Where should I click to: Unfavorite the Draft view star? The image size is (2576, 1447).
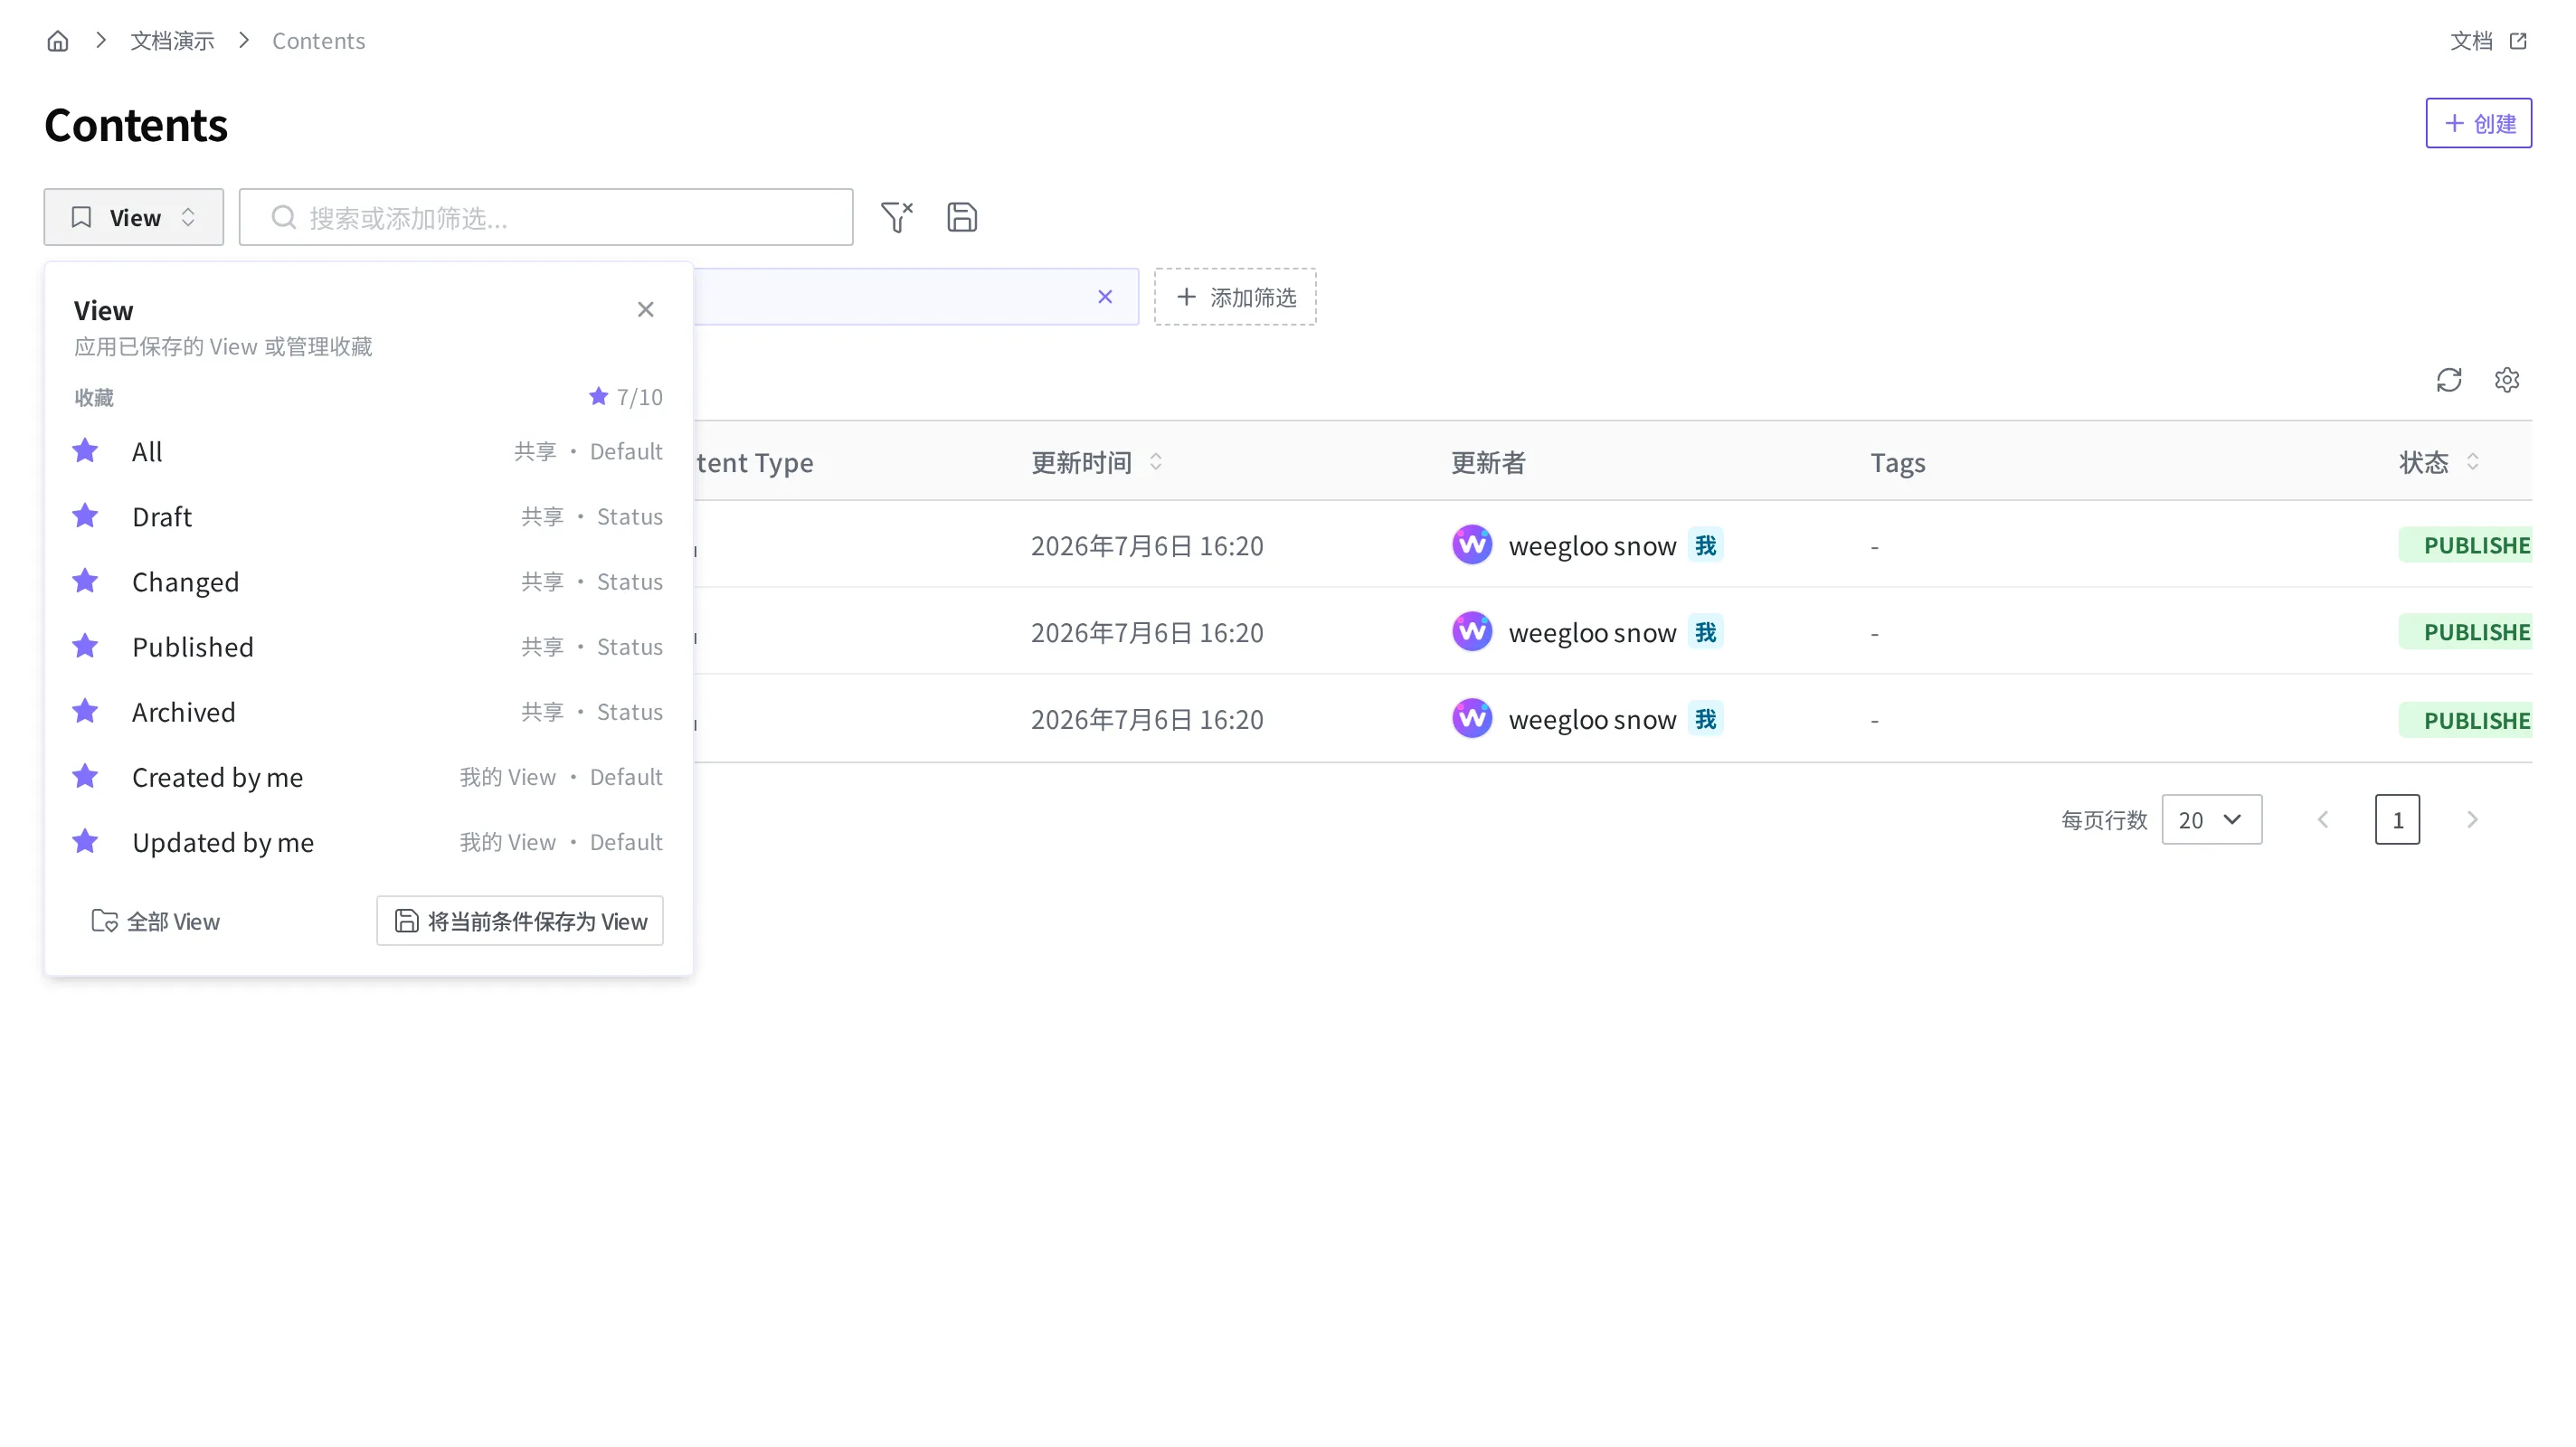click(x=86, y=516)
